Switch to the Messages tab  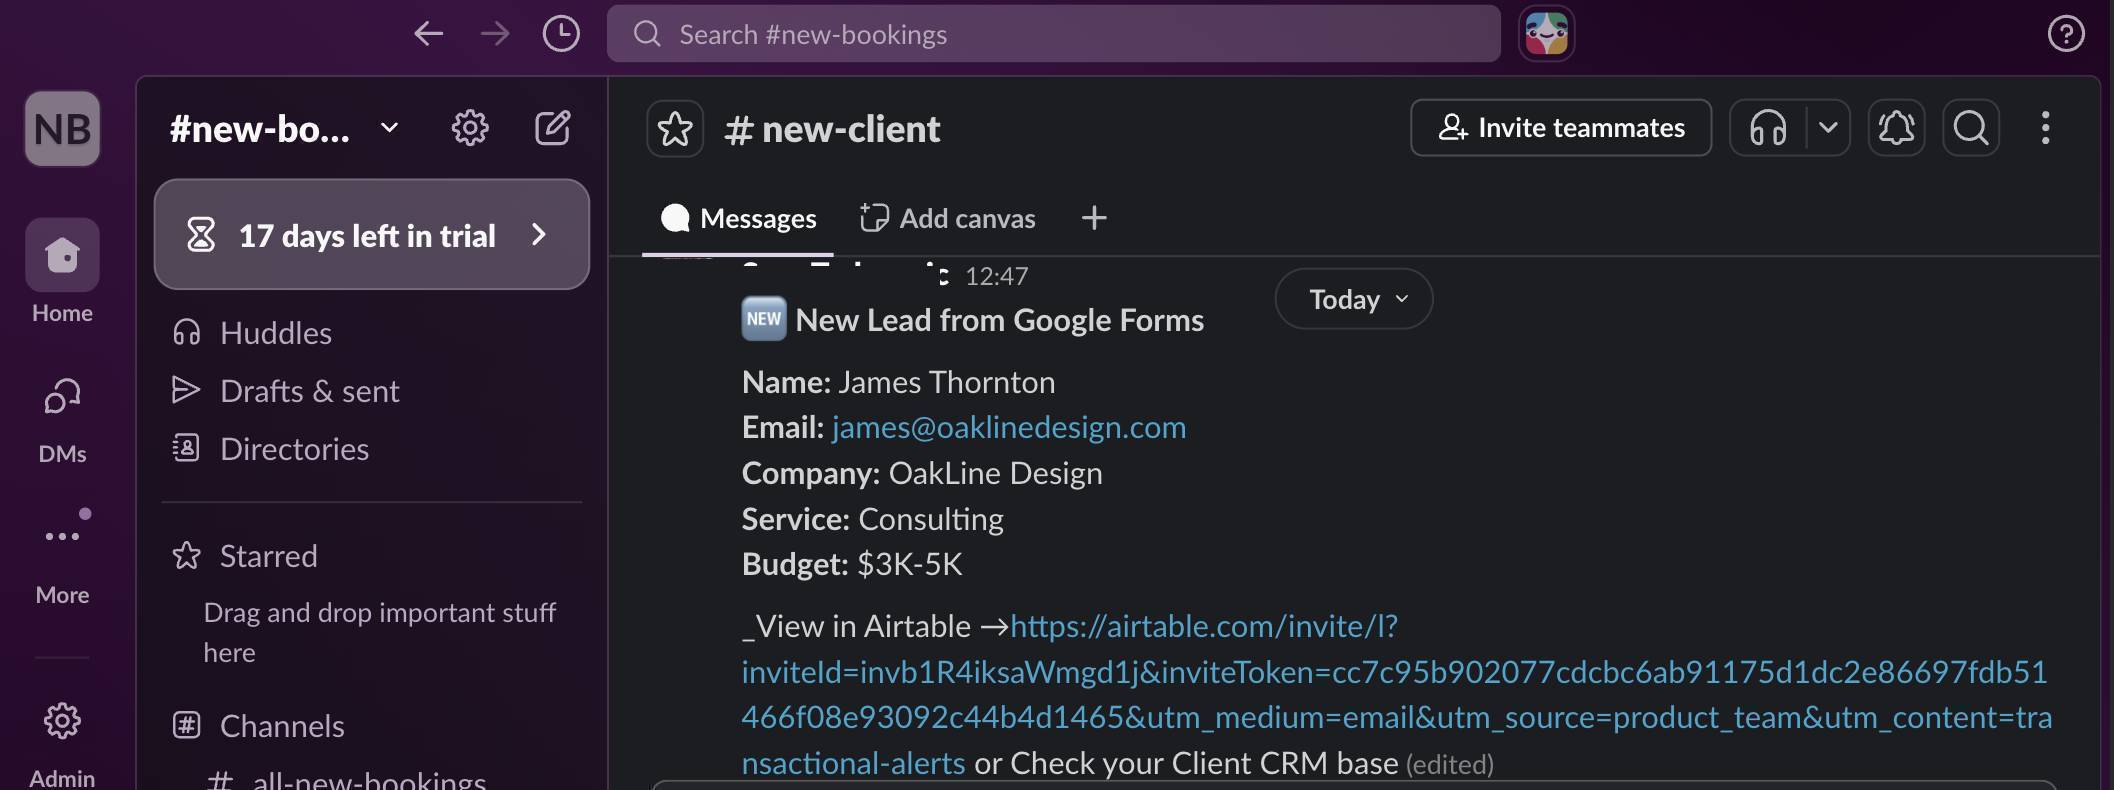[738, 218]
